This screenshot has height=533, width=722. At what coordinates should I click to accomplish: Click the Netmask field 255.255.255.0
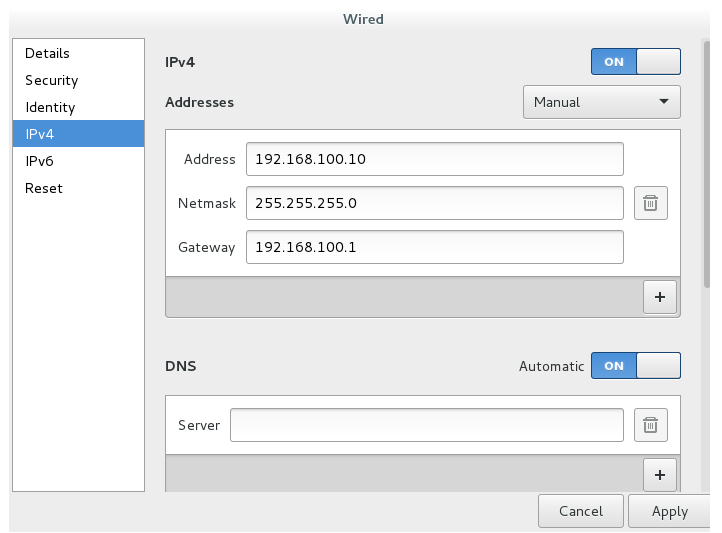pos(435,203)
